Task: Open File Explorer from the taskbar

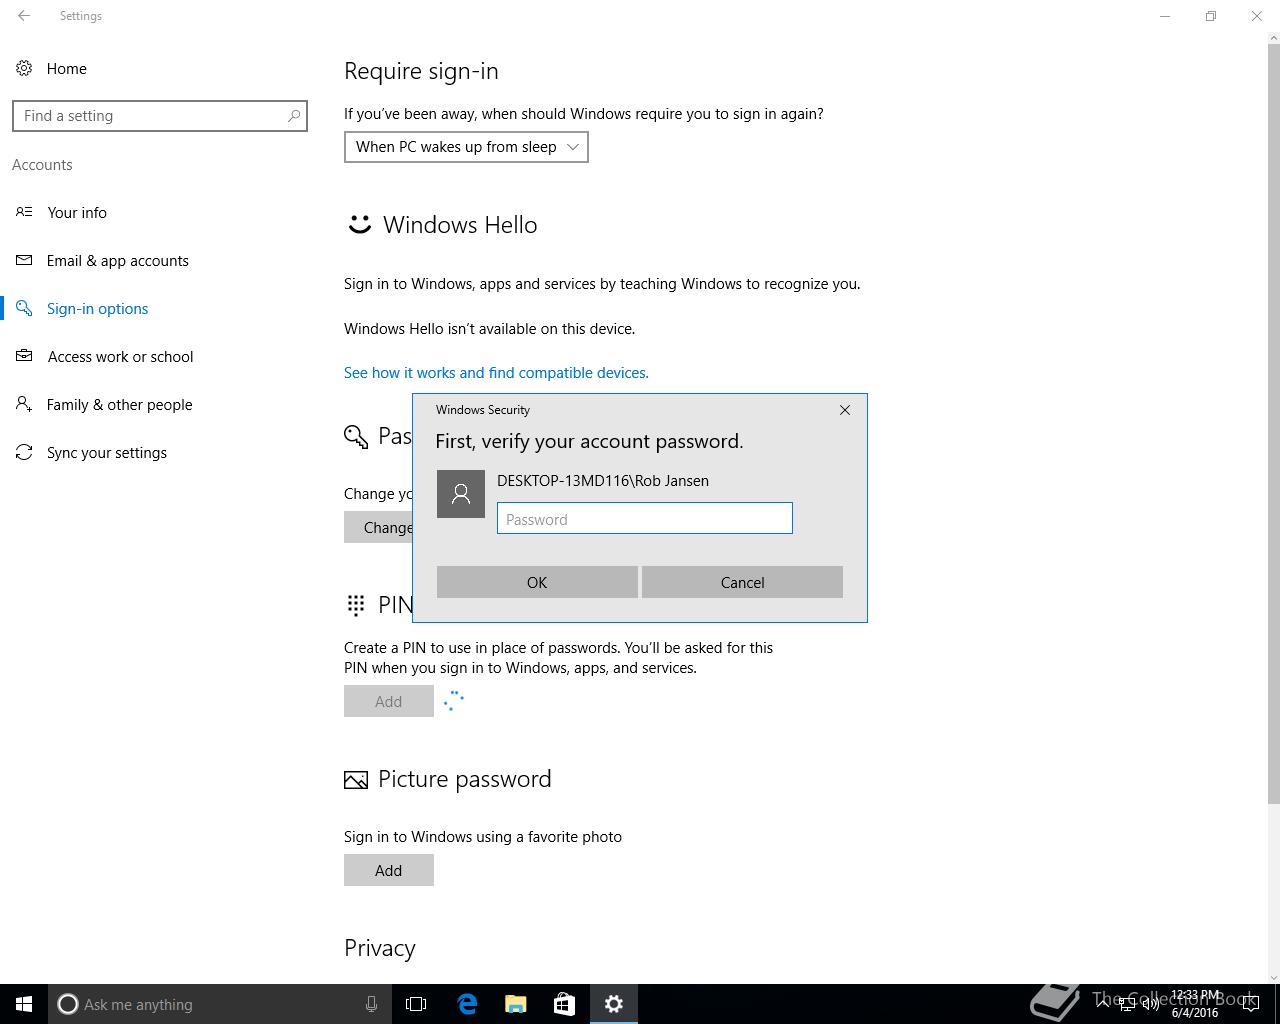Action: 516,1004
